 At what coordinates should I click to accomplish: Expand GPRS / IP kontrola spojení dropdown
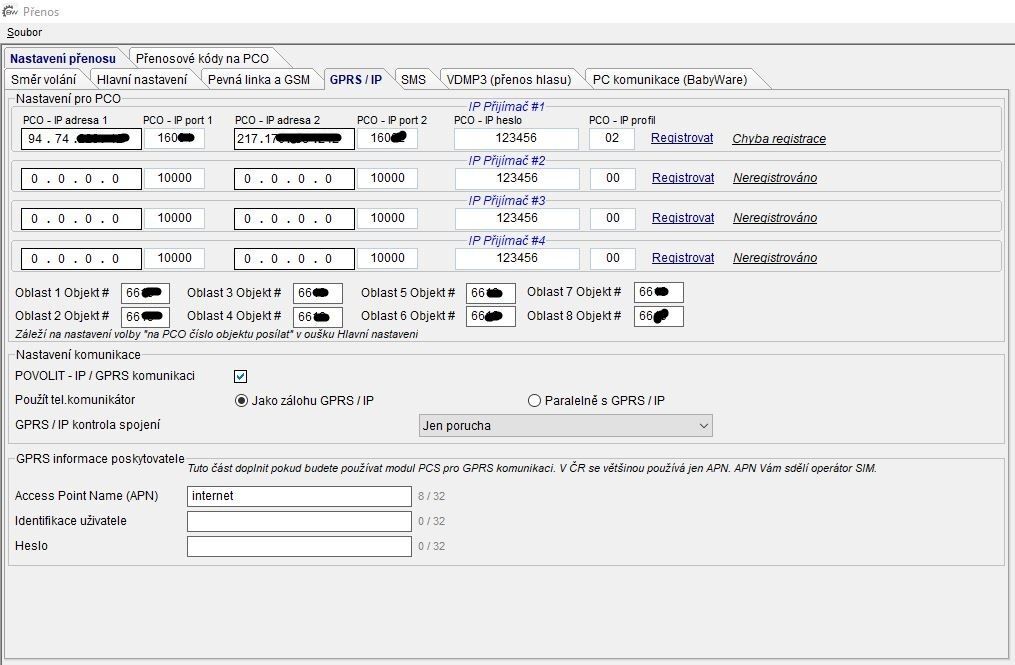click(x=565, y=426)
